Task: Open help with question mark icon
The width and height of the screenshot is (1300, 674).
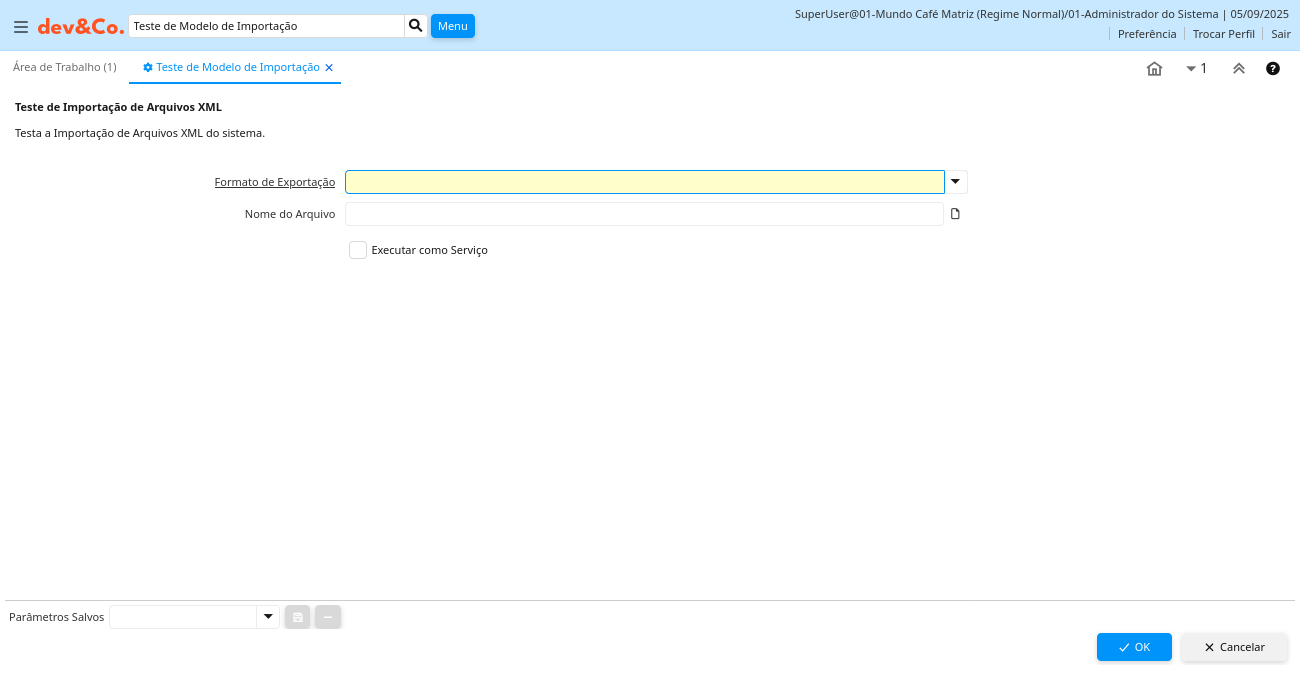Action: pyautogui.click(x=1272, y=69)
